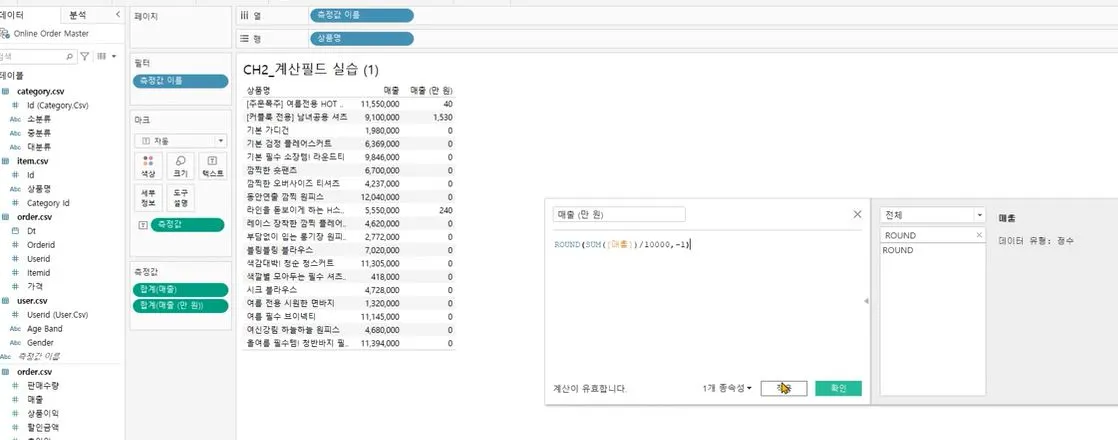
Task: Click the columns shelf icon beside 열
Action: click(244, 15)
